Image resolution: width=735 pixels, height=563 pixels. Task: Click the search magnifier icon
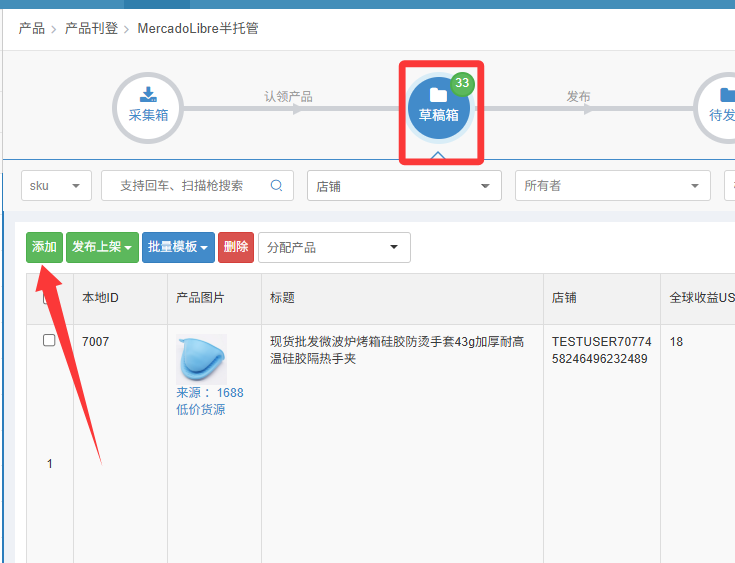277,185
